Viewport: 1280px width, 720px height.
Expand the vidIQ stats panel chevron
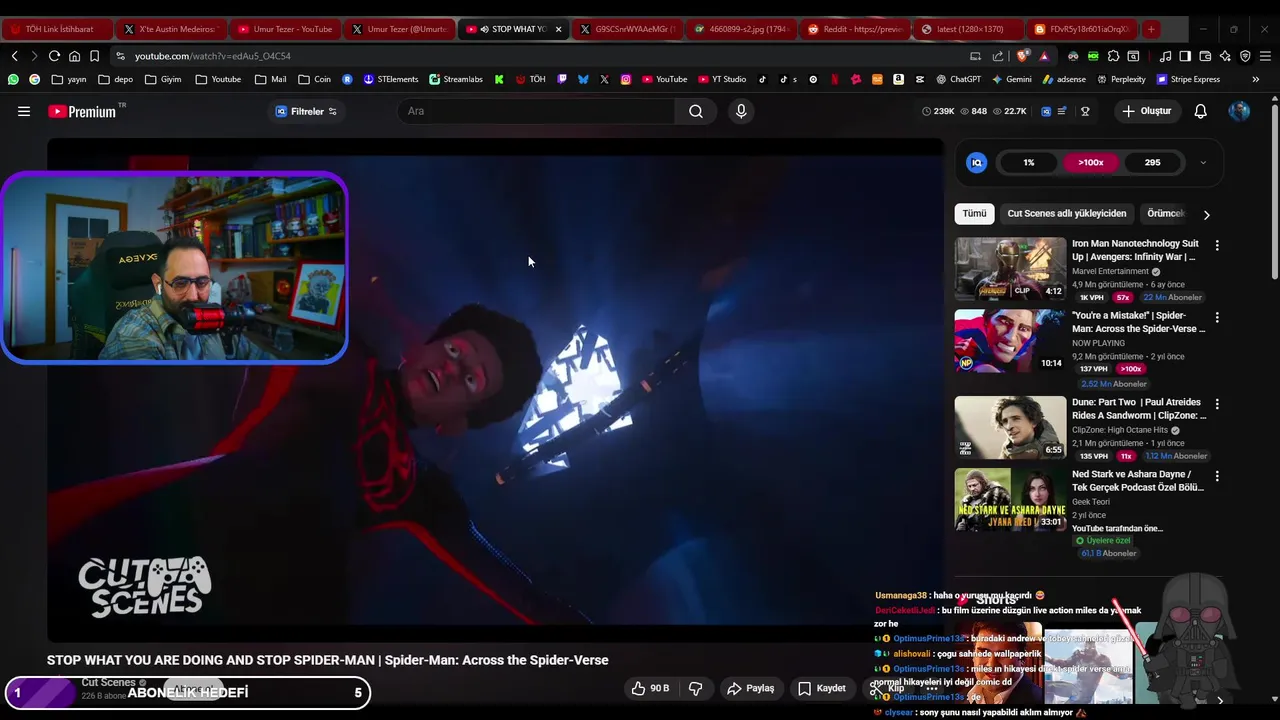(x=1203, y=163)
